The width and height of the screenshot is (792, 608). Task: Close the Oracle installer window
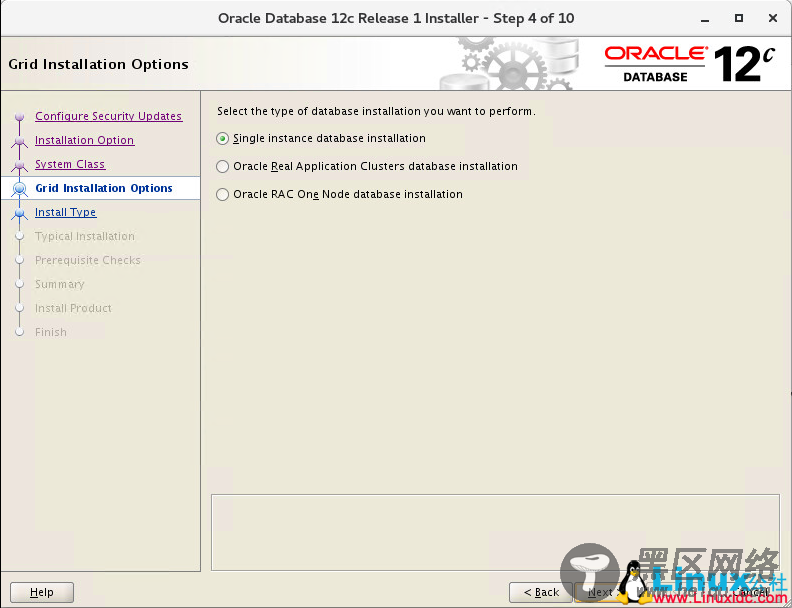pos(772,18)
